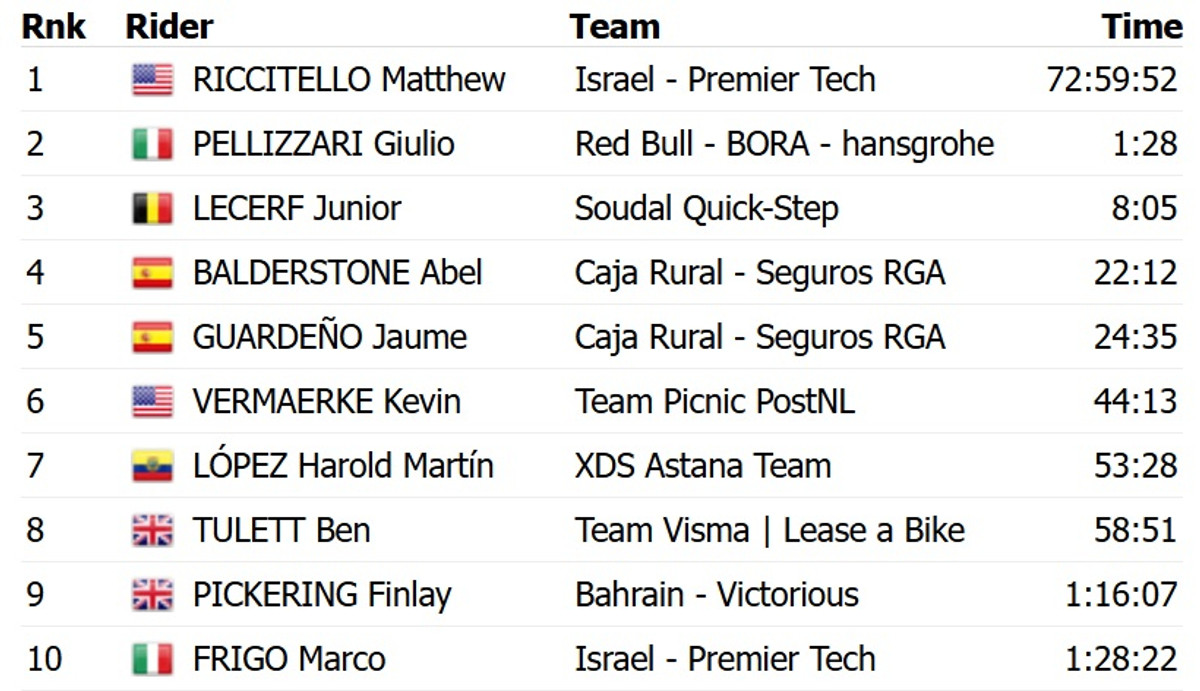Open the Soudal Quick-Step team page
The image size is (1200, 691).
(x=706, y=208)
